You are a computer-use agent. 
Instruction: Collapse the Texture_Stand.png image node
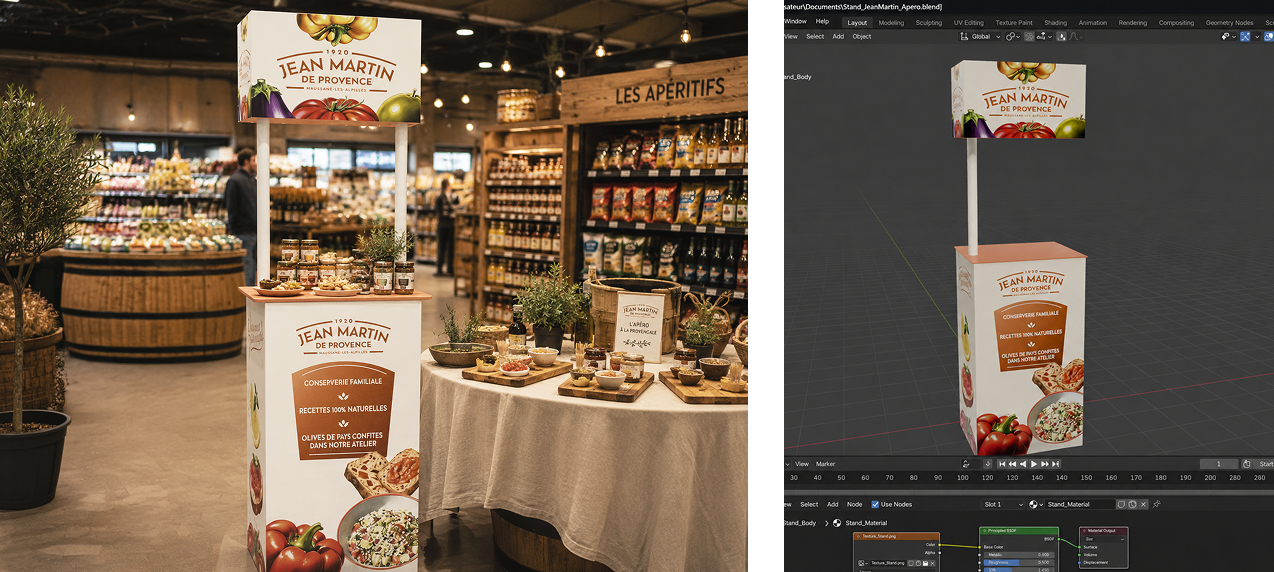click(859, 536)
